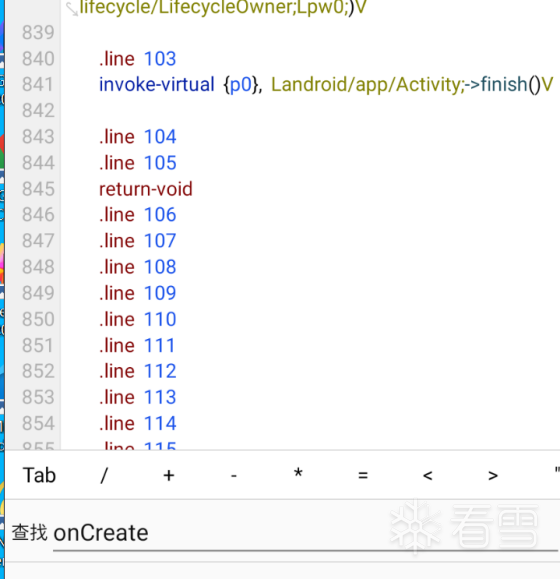This screenshot has height=579, width=560.
Task: Place cursor on 'invoke-virtual' instruction
Action: pos(157,85)
